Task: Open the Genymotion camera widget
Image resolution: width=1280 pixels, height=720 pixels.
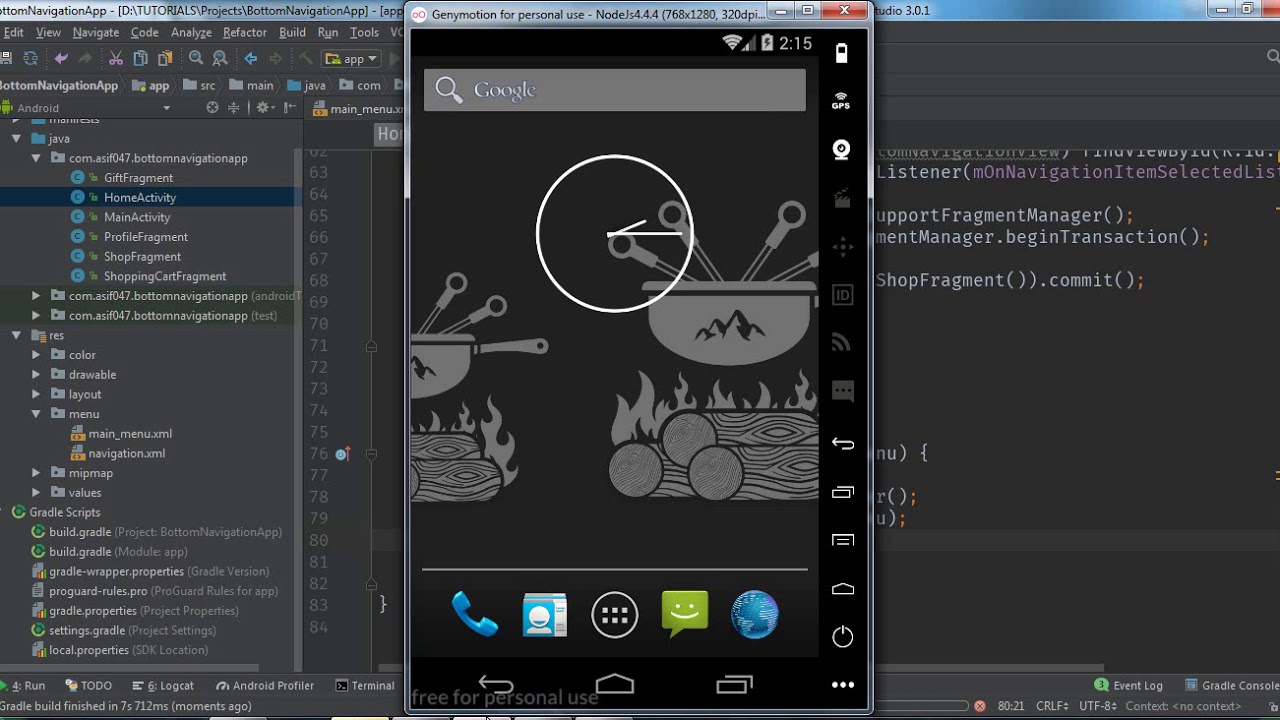Action: coord(841,150)
